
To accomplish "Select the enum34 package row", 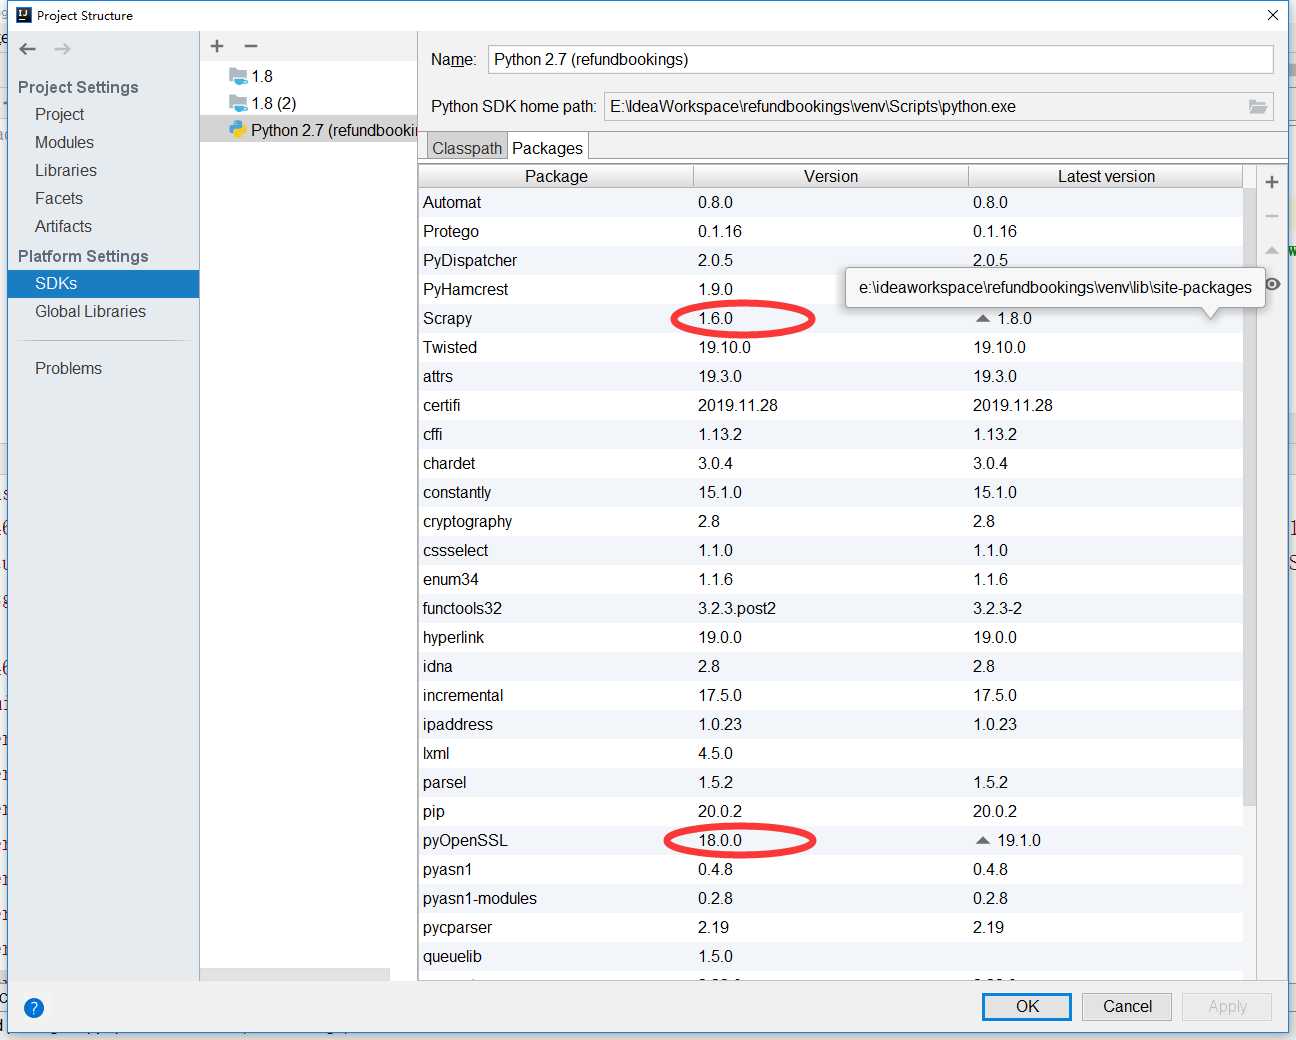I will coord(831,579).
